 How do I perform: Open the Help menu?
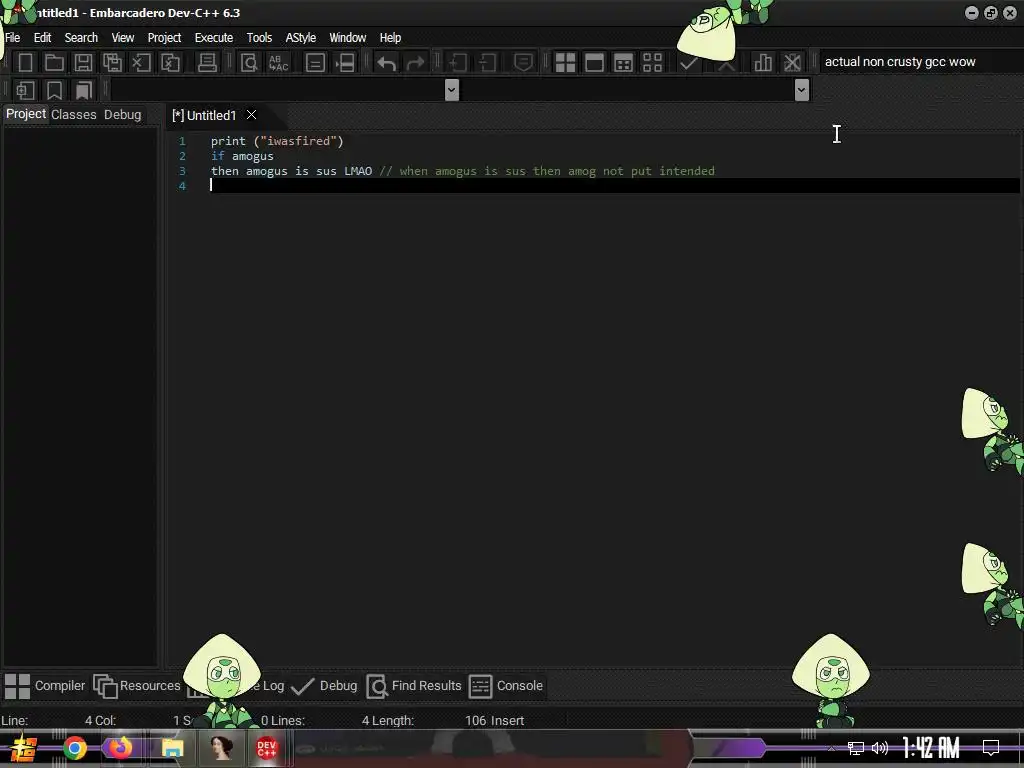(x=391, y=38)
